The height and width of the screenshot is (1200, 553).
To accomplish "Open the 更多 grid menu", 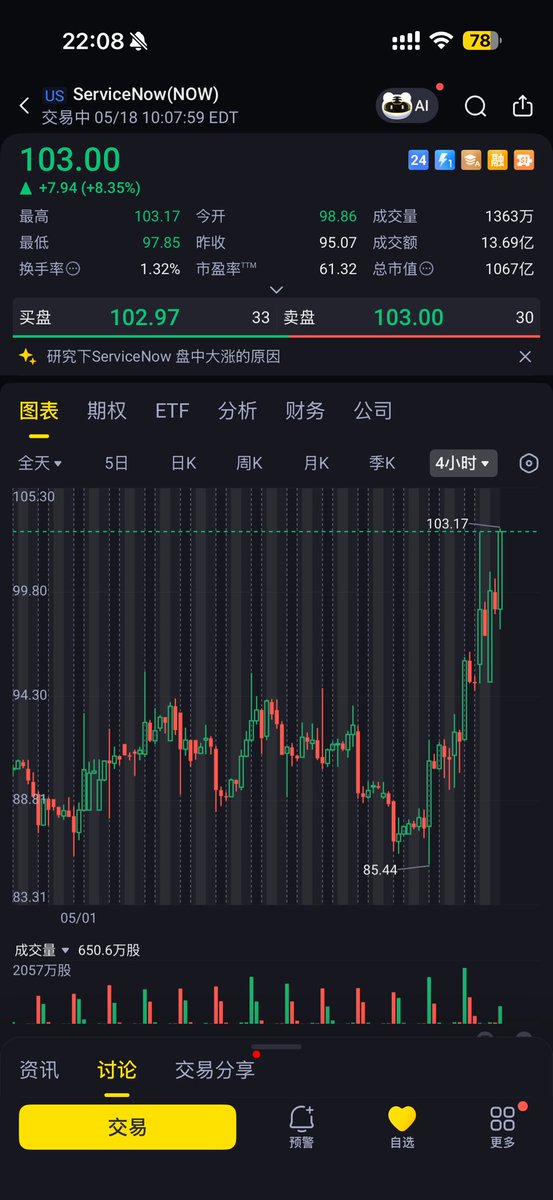I will point(503,1127).
